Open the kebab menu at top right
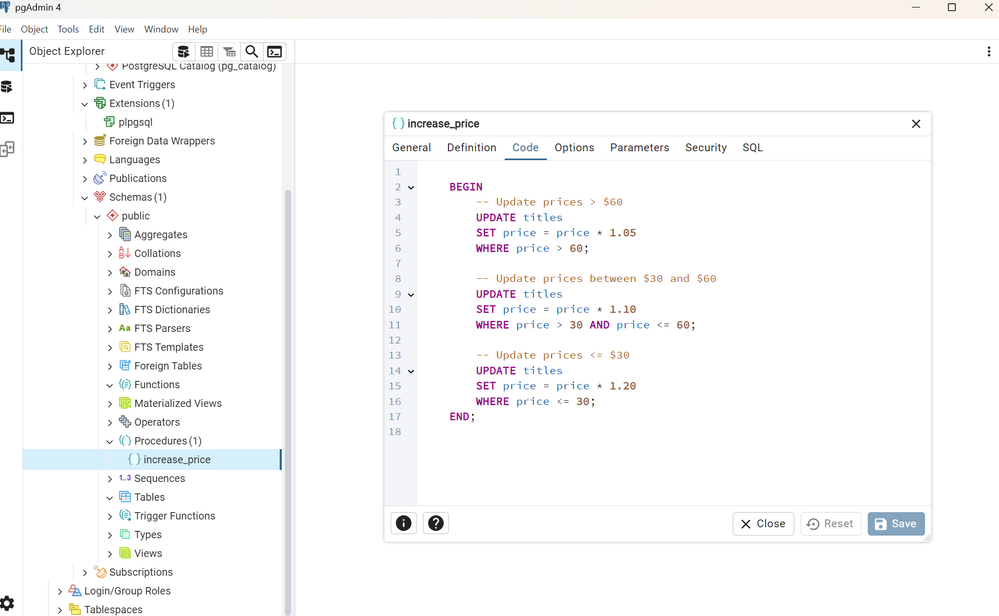This screenshot has height=616, width=999. [989, 52]
